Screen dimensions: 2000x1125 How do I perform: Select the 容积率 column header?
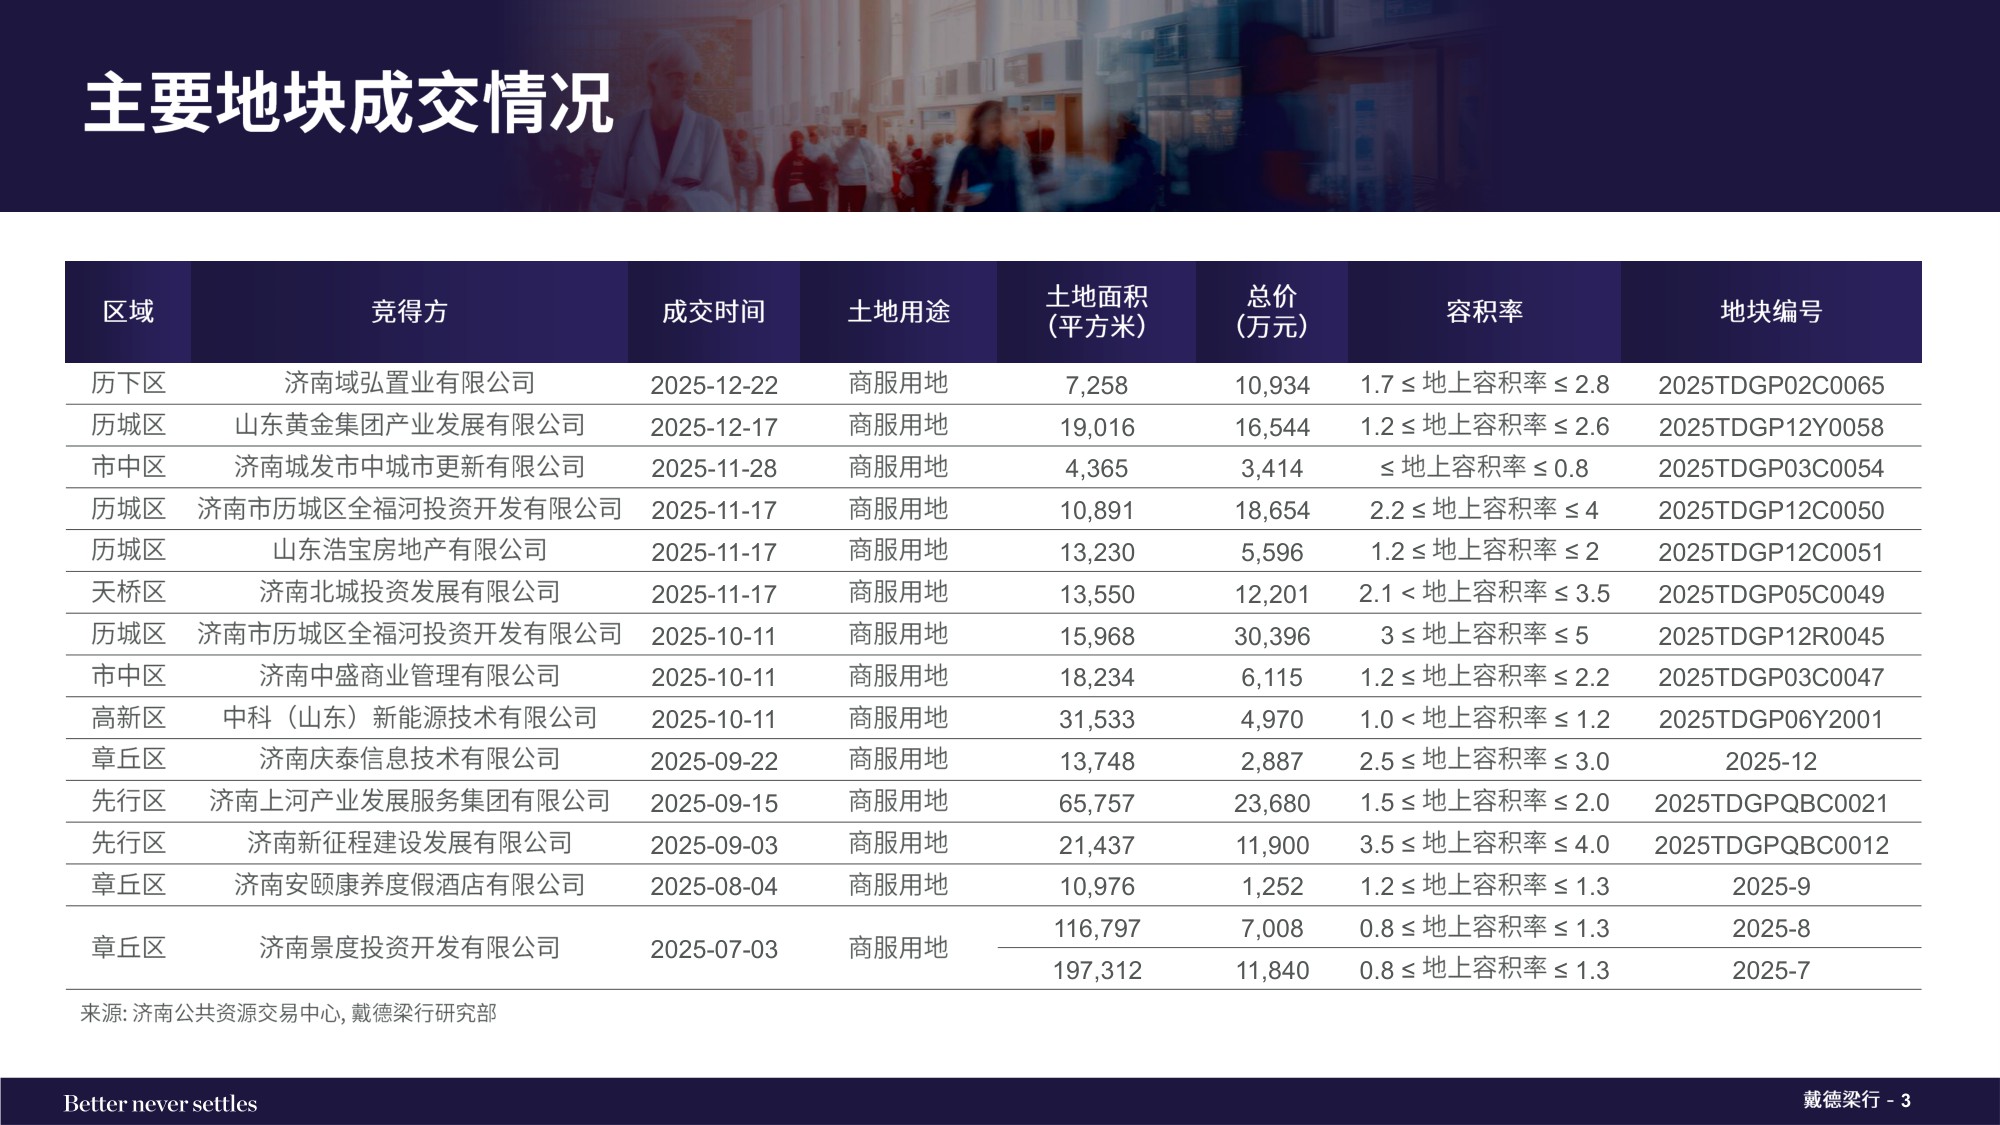(1485, 312)
